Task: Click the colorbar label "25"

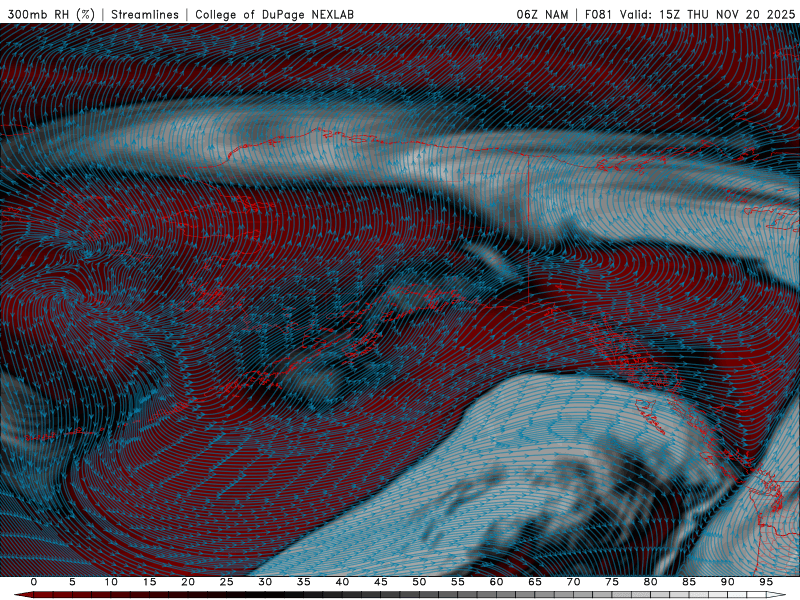Action: click(x=227, y=582)
